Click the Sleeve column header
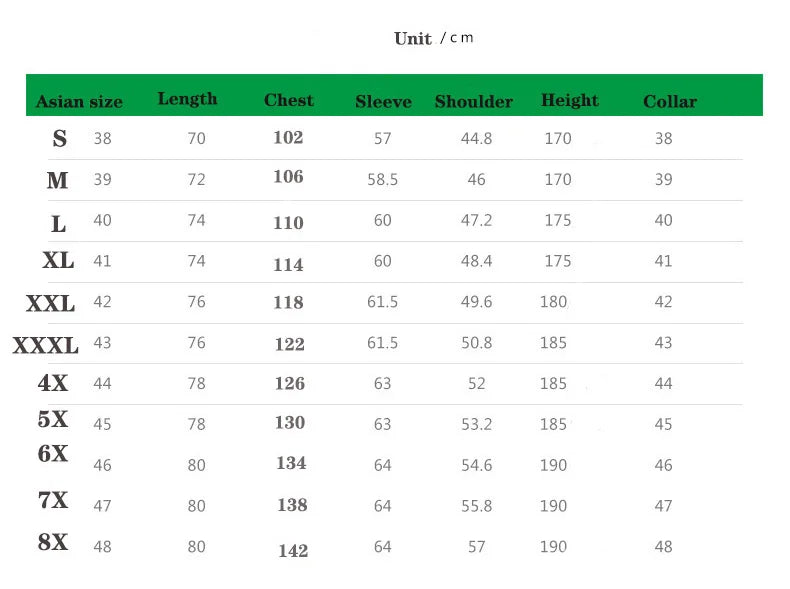Viewport: 790px width, 589px height. [383, 102]
